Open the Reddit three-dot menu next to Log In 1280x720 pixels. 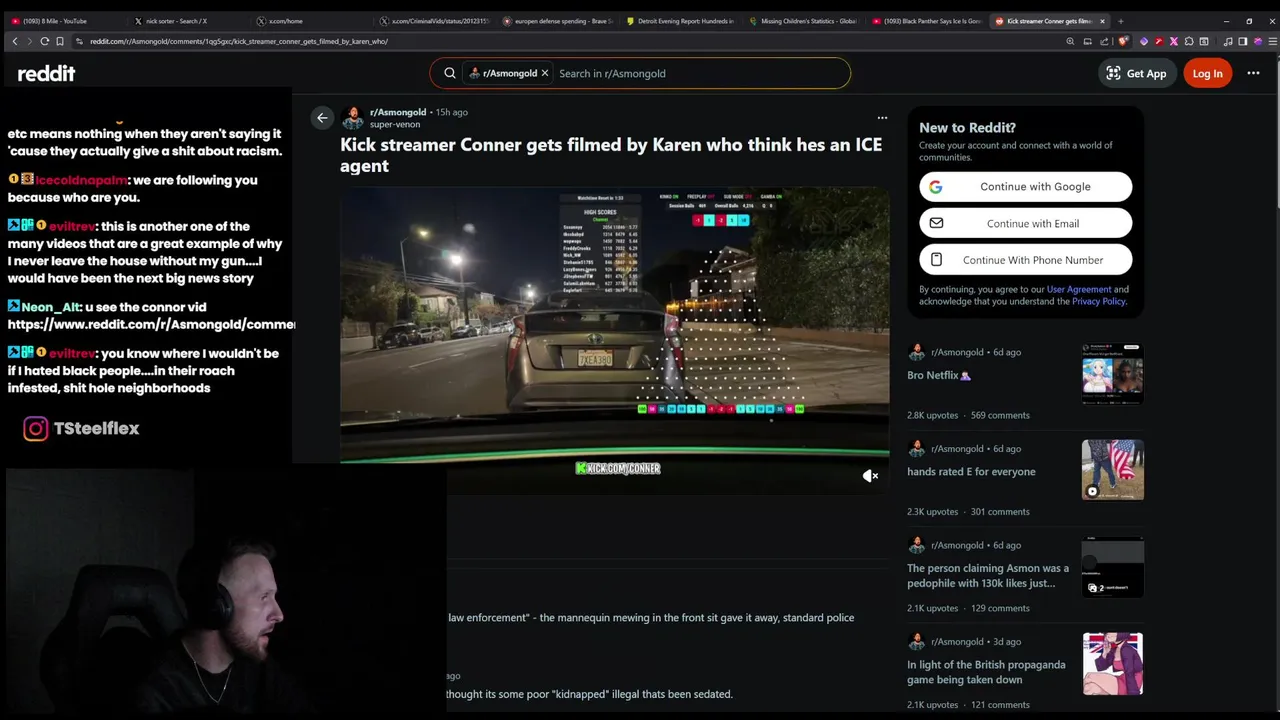pos(1253,73)
